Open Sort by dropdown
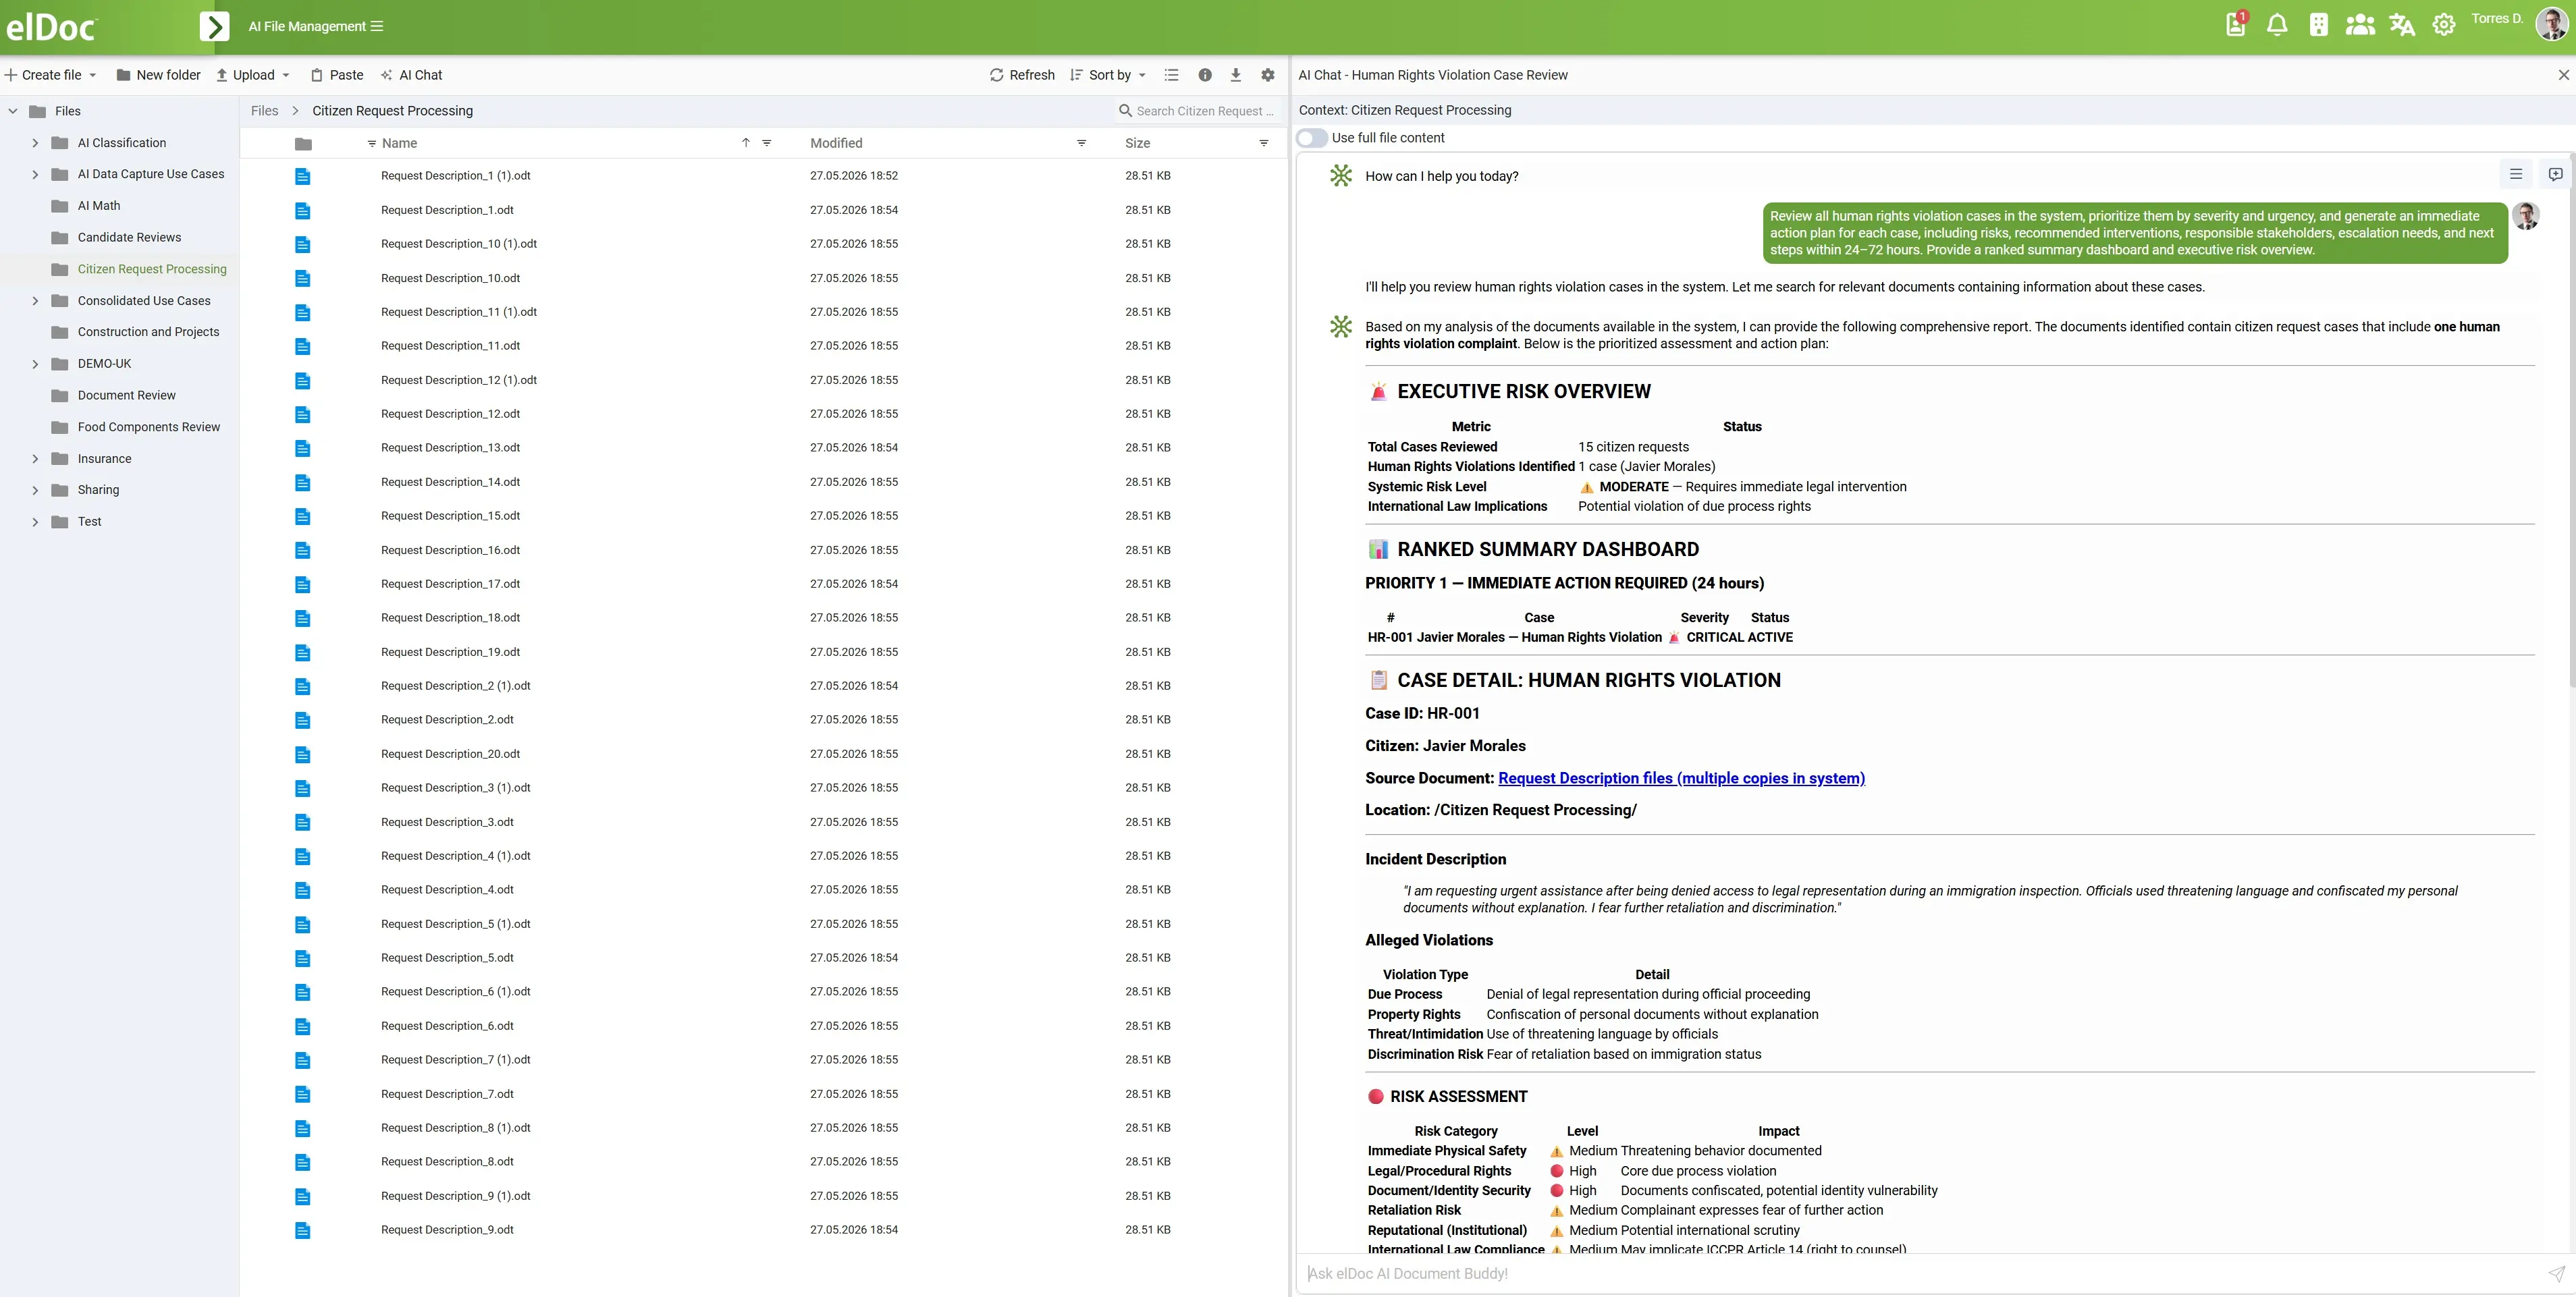The image size is (2576, 1297). pyautogui.click(x=1108, y=75)
